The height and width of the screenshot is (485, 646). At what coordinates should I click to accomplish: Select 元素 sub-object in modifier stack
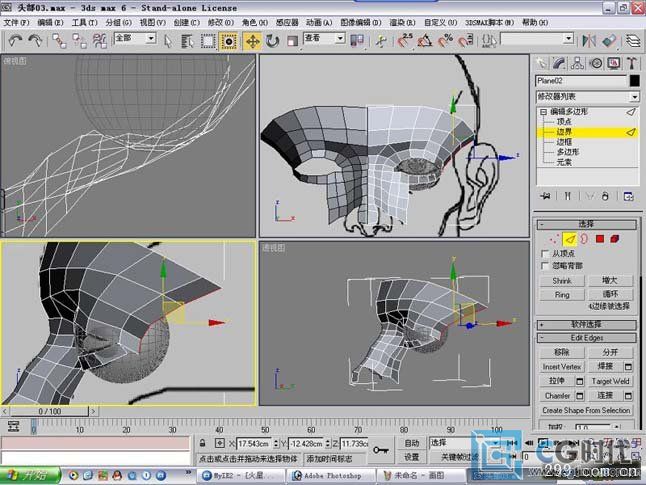coord(564,162)
